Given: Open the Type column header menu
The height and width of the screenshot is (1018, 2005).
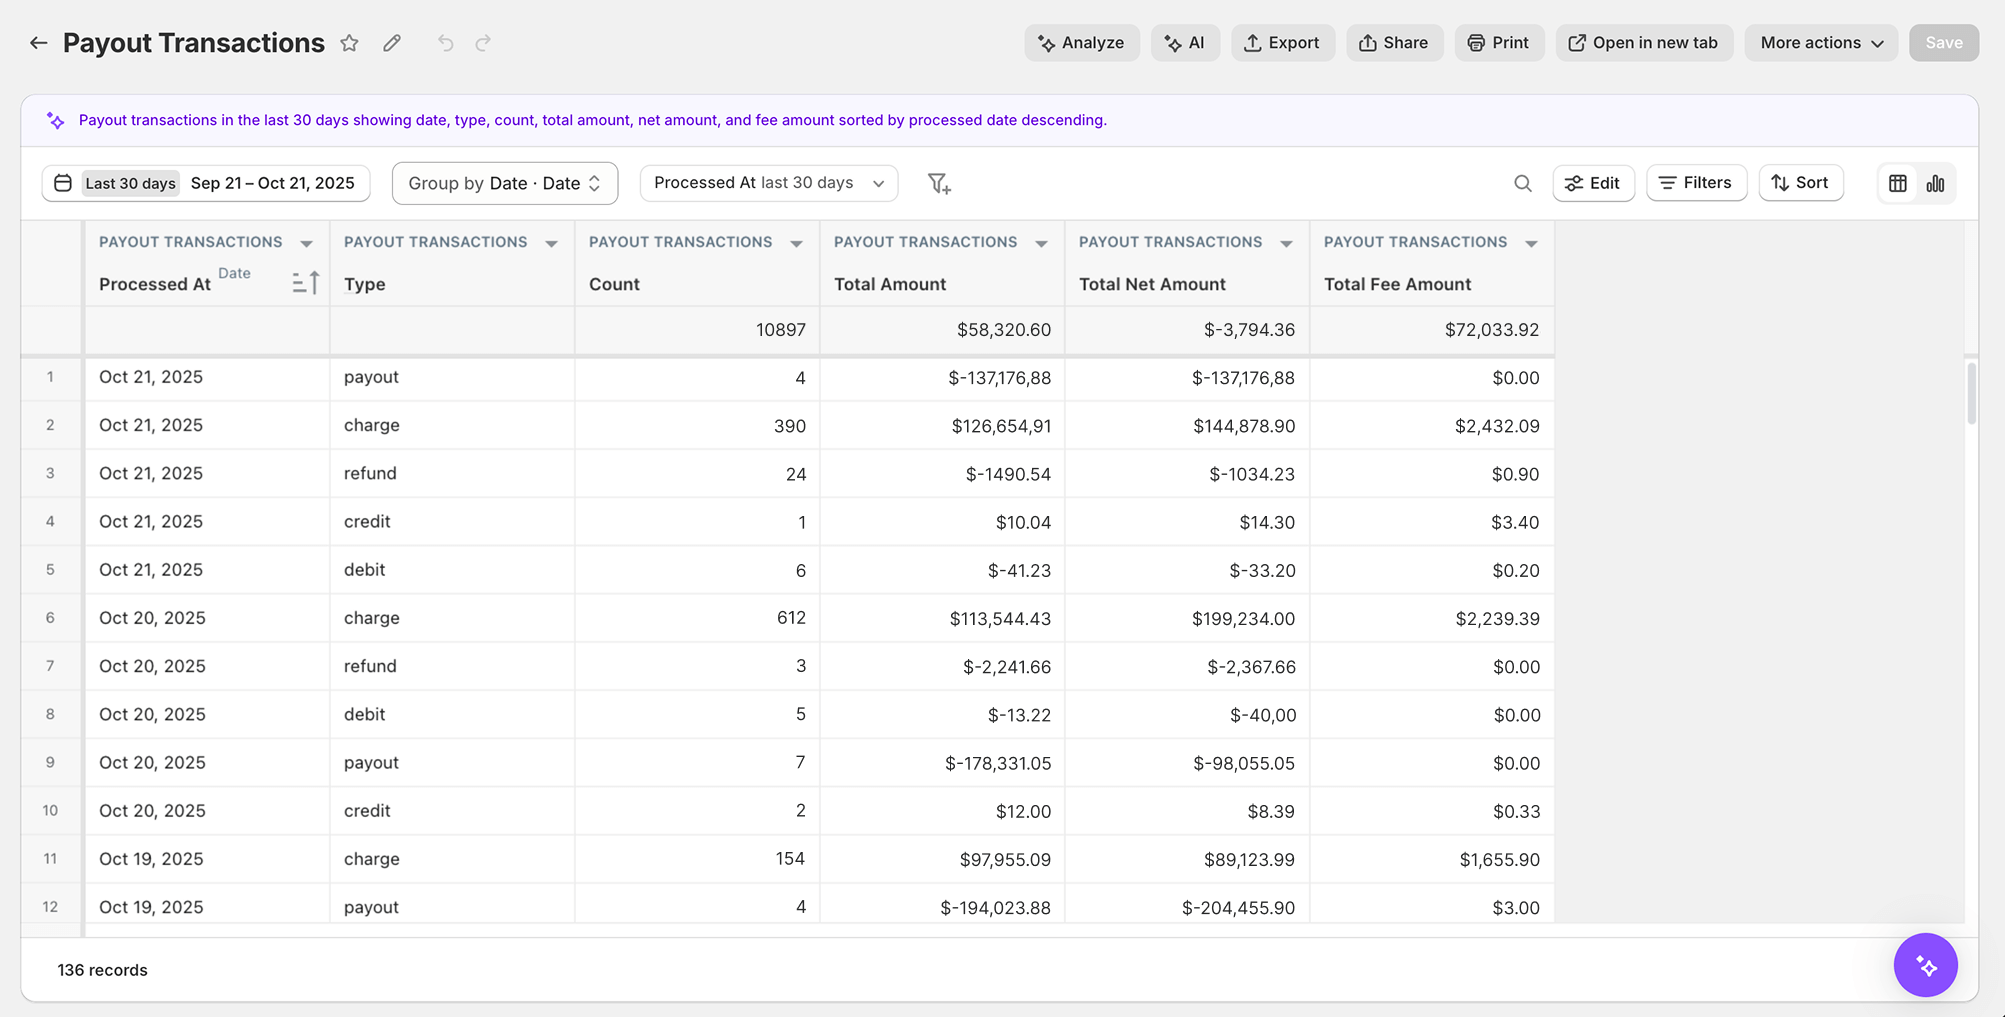Looking at the screenshot, I should pos(551,242).
